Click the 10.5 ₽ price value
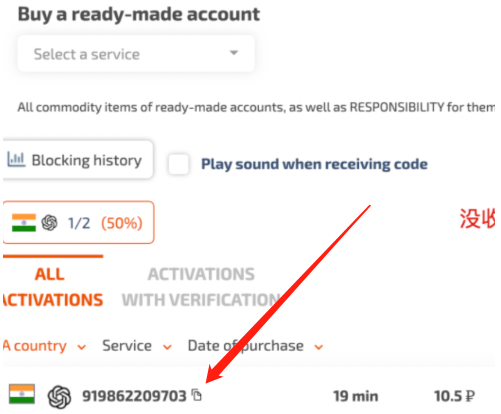The width and height of the screenshot is (501, 414). [454, 396]
